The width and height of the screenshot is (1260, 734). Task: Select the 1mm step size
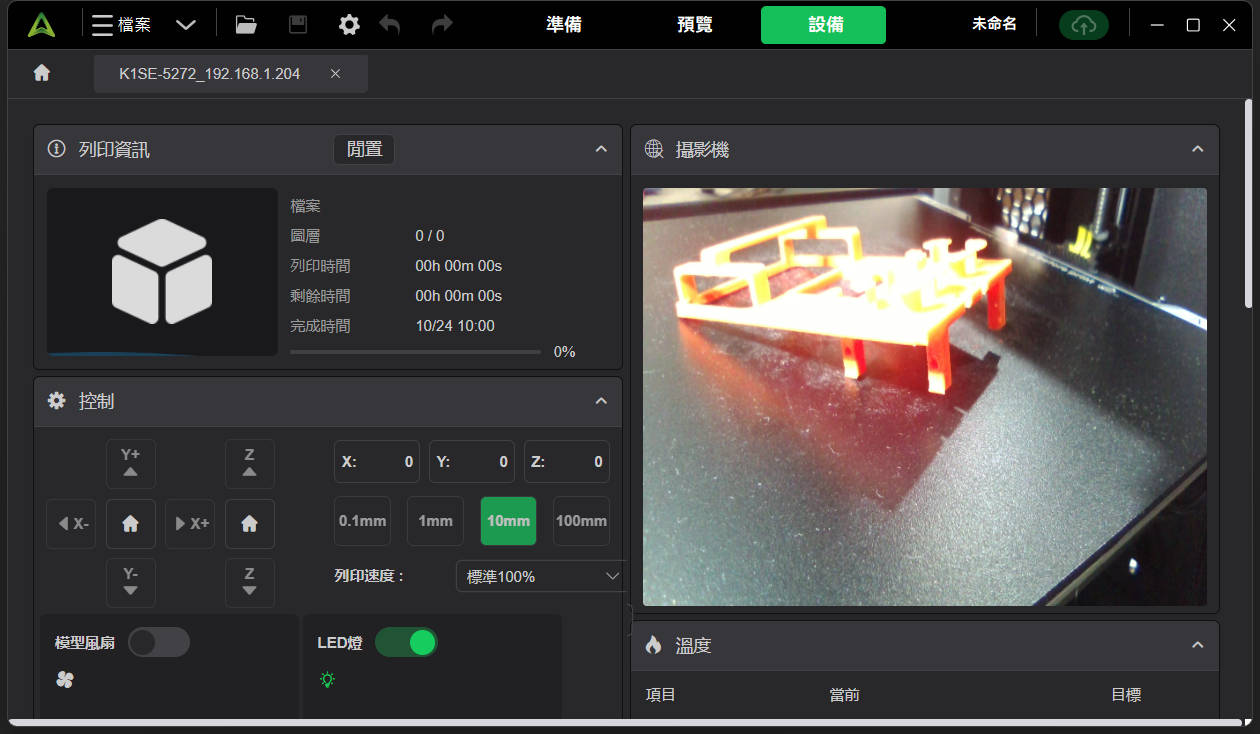[435, 521]
